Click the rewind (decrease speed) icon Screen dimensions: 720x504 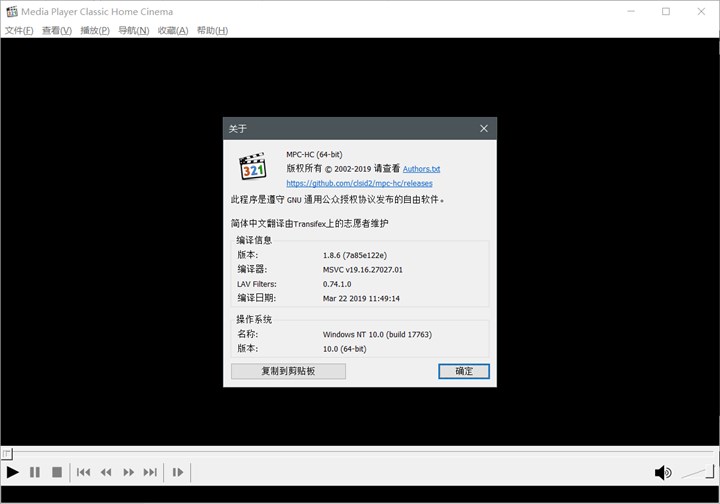106,472
